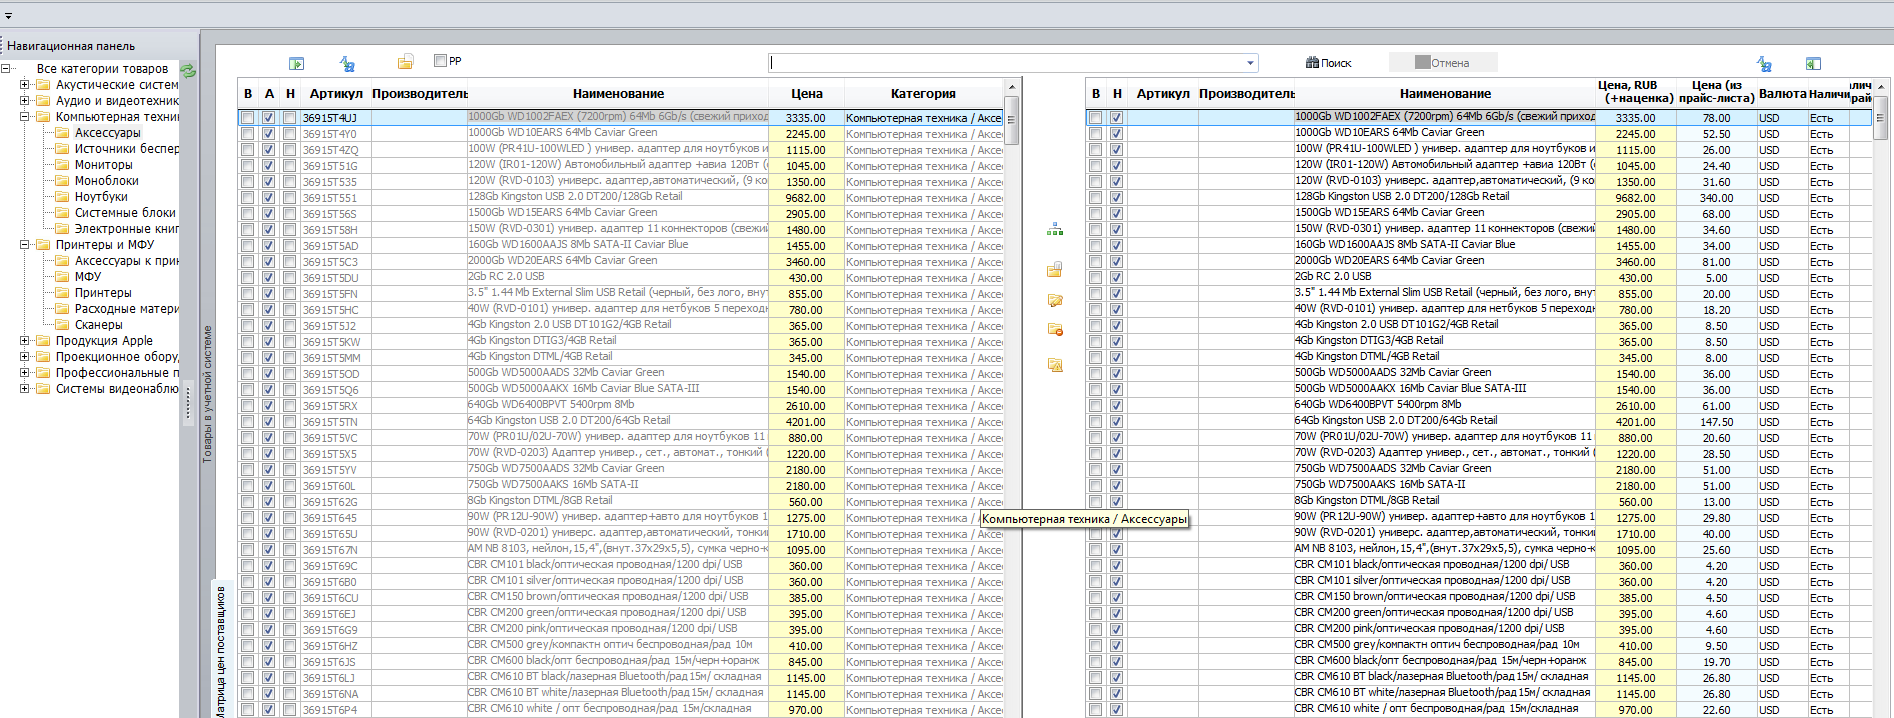This screenshot has height=718, width=1894.
Task: Click the sort A-Z icon above the left table
Action: (x=347, y=64)
